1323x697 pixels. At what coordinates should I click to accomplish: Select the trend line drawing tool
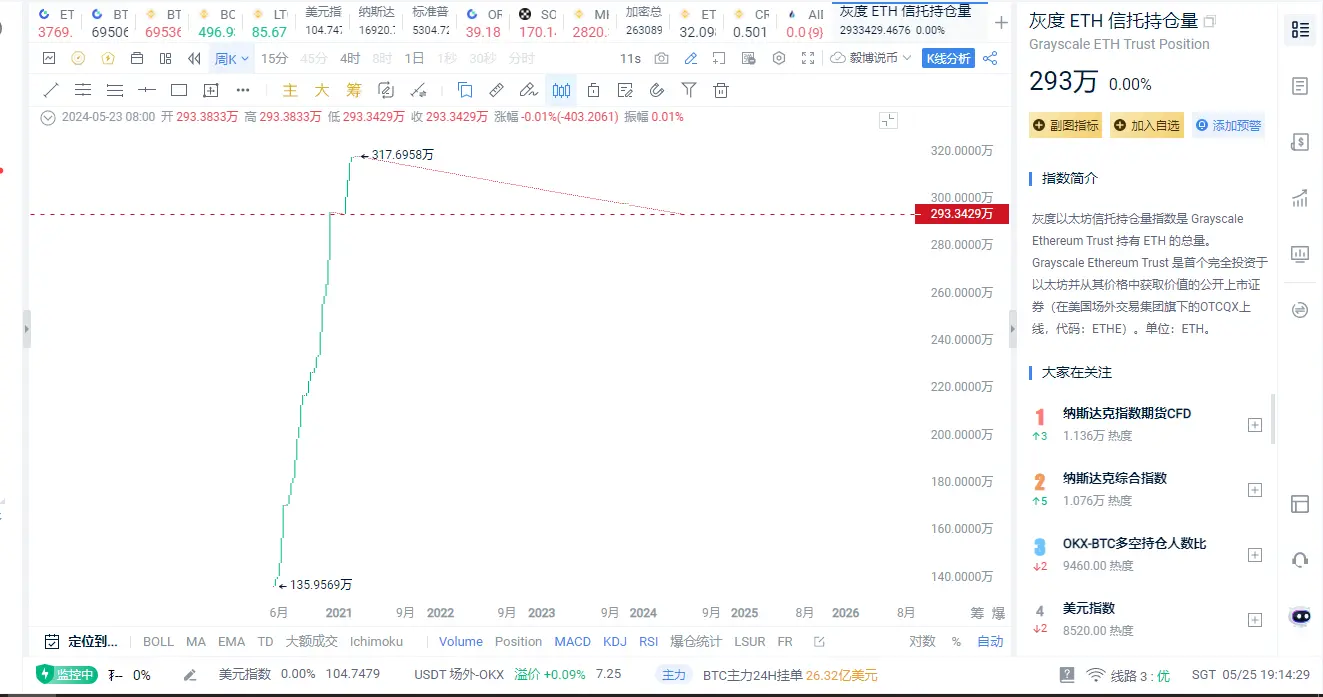point(51,90)
